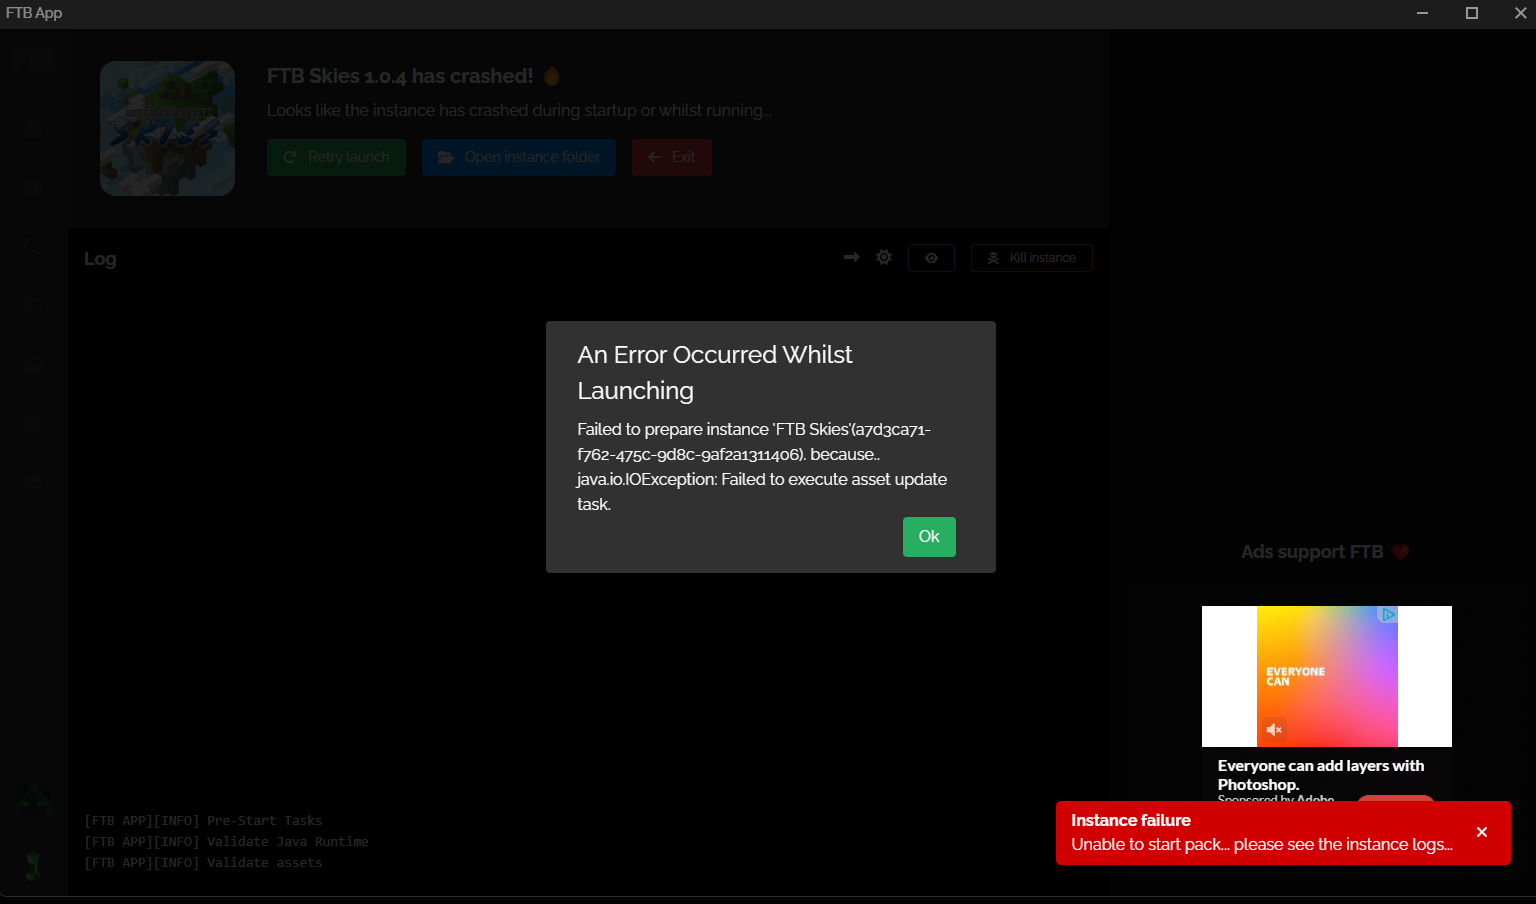The image size is (1536, 904).
Task: Open the instance folder
Action: pyautogui.click(x=518, y=157)
